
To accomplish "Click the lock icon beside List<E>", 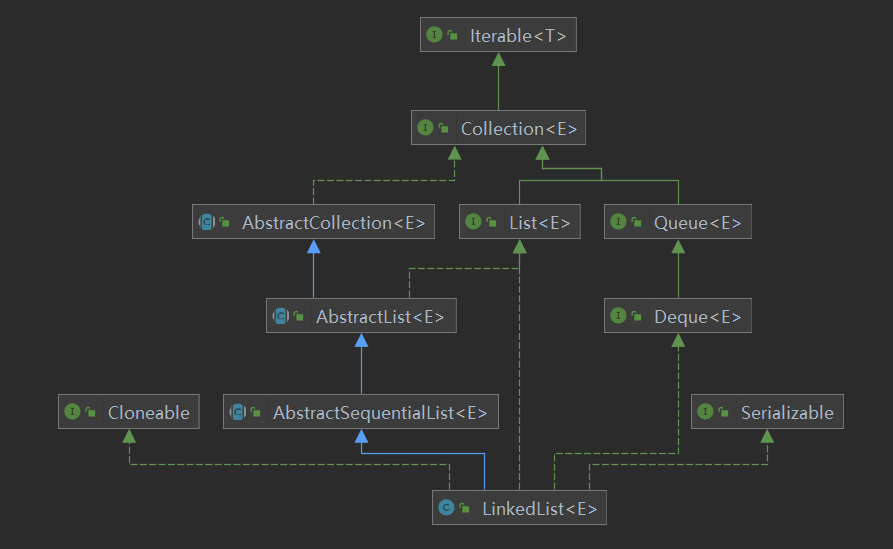I will coord(491,222).
